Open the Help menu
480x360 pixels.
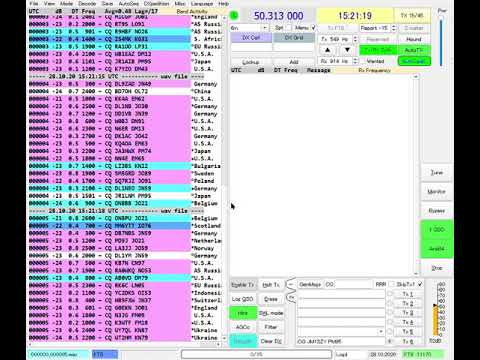[223, 4]
